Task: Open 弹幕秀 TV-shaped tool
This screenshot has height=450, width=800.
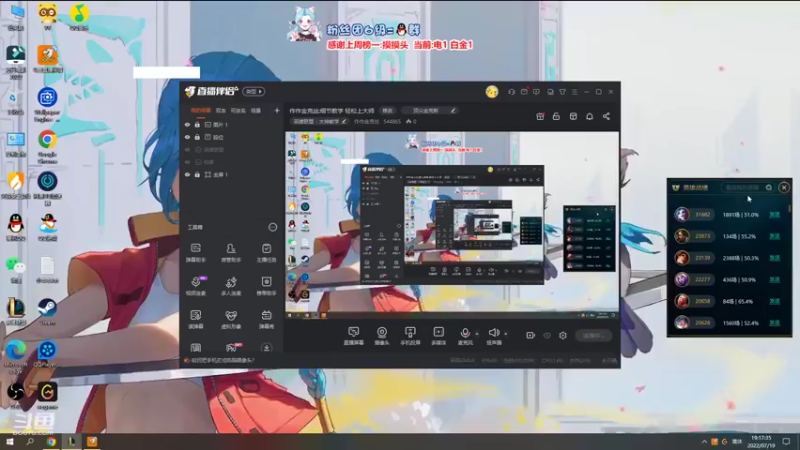Action: pos(266,319)
